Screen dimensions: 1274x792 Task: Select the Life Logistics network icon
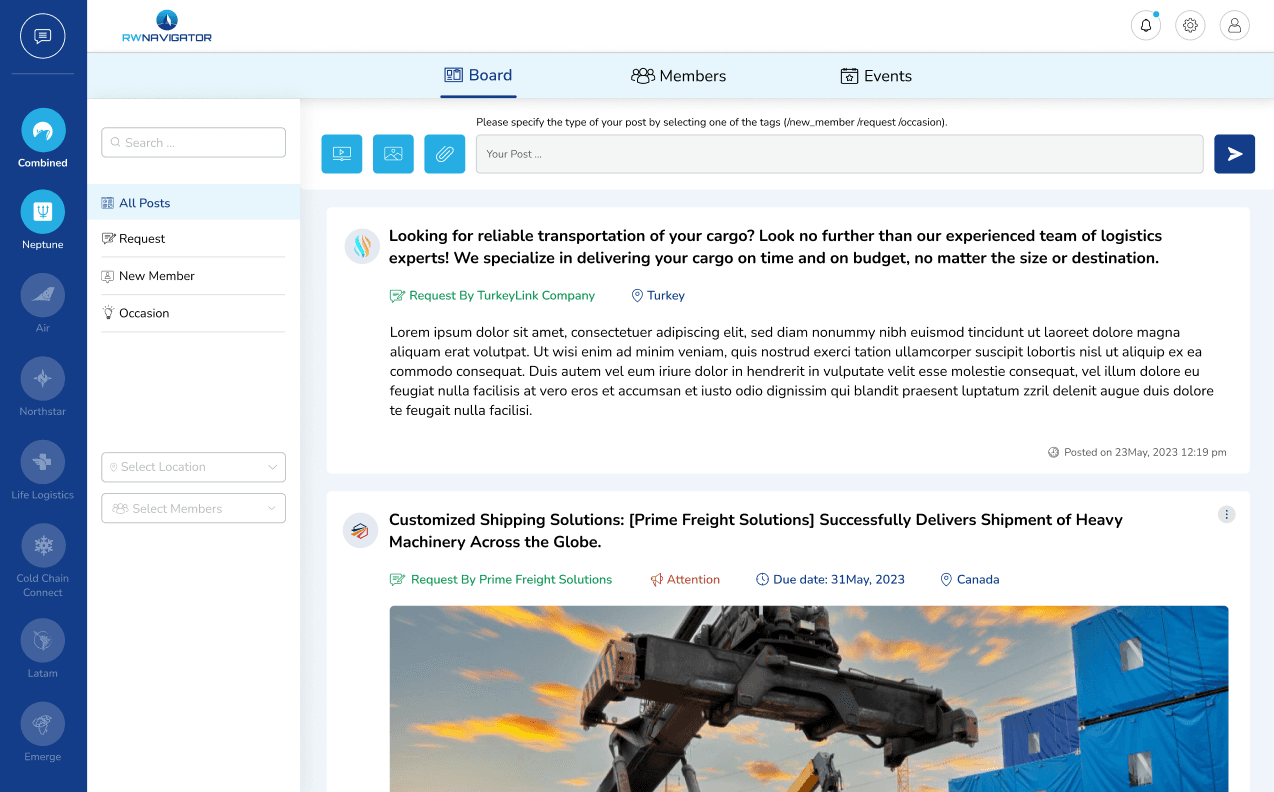click(x=43, y=462)
